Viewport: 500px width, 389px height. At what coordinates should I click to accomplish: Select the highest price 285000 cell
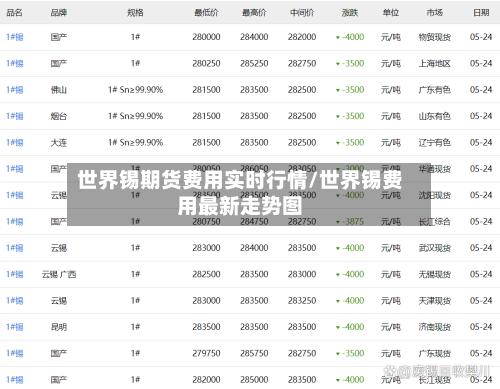click(x=254, y=380)
